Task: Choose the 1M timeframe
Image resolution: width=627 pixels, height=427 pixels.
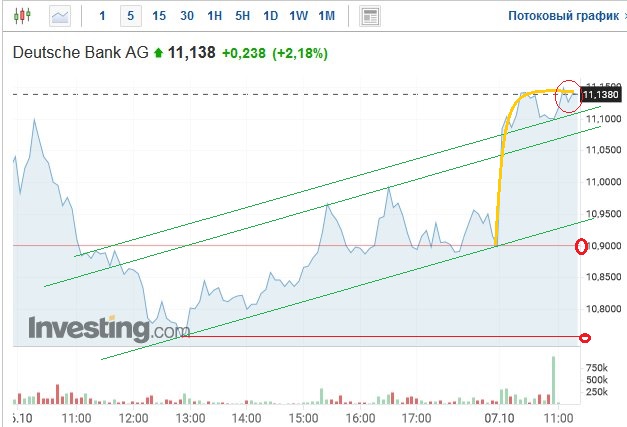Action: [x=327, y=16]
